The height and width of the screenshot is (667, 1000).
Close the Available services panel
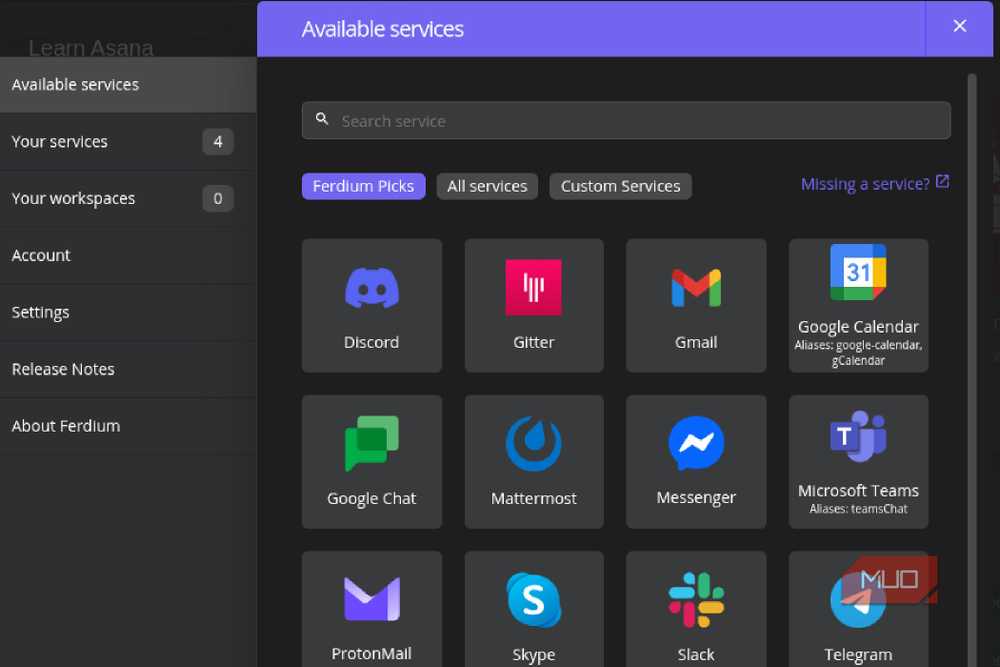[960, 26]
